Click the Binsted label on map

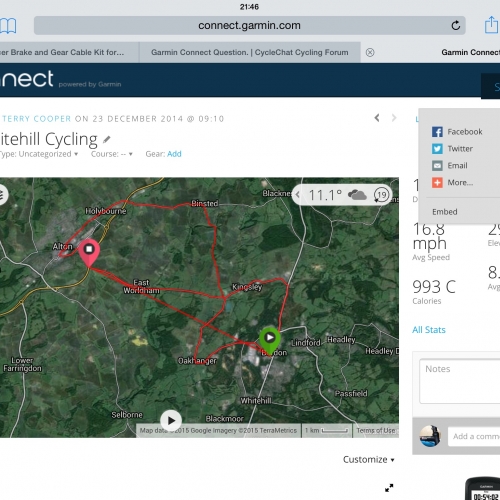tap(204, 203)
